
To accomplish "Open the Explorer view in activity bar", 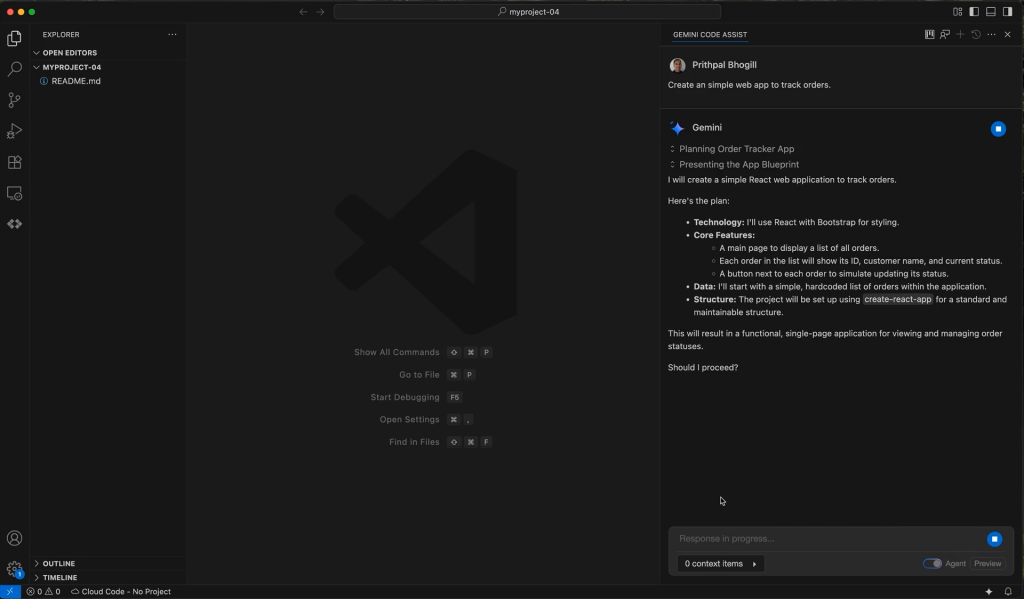I will (14, 38).
